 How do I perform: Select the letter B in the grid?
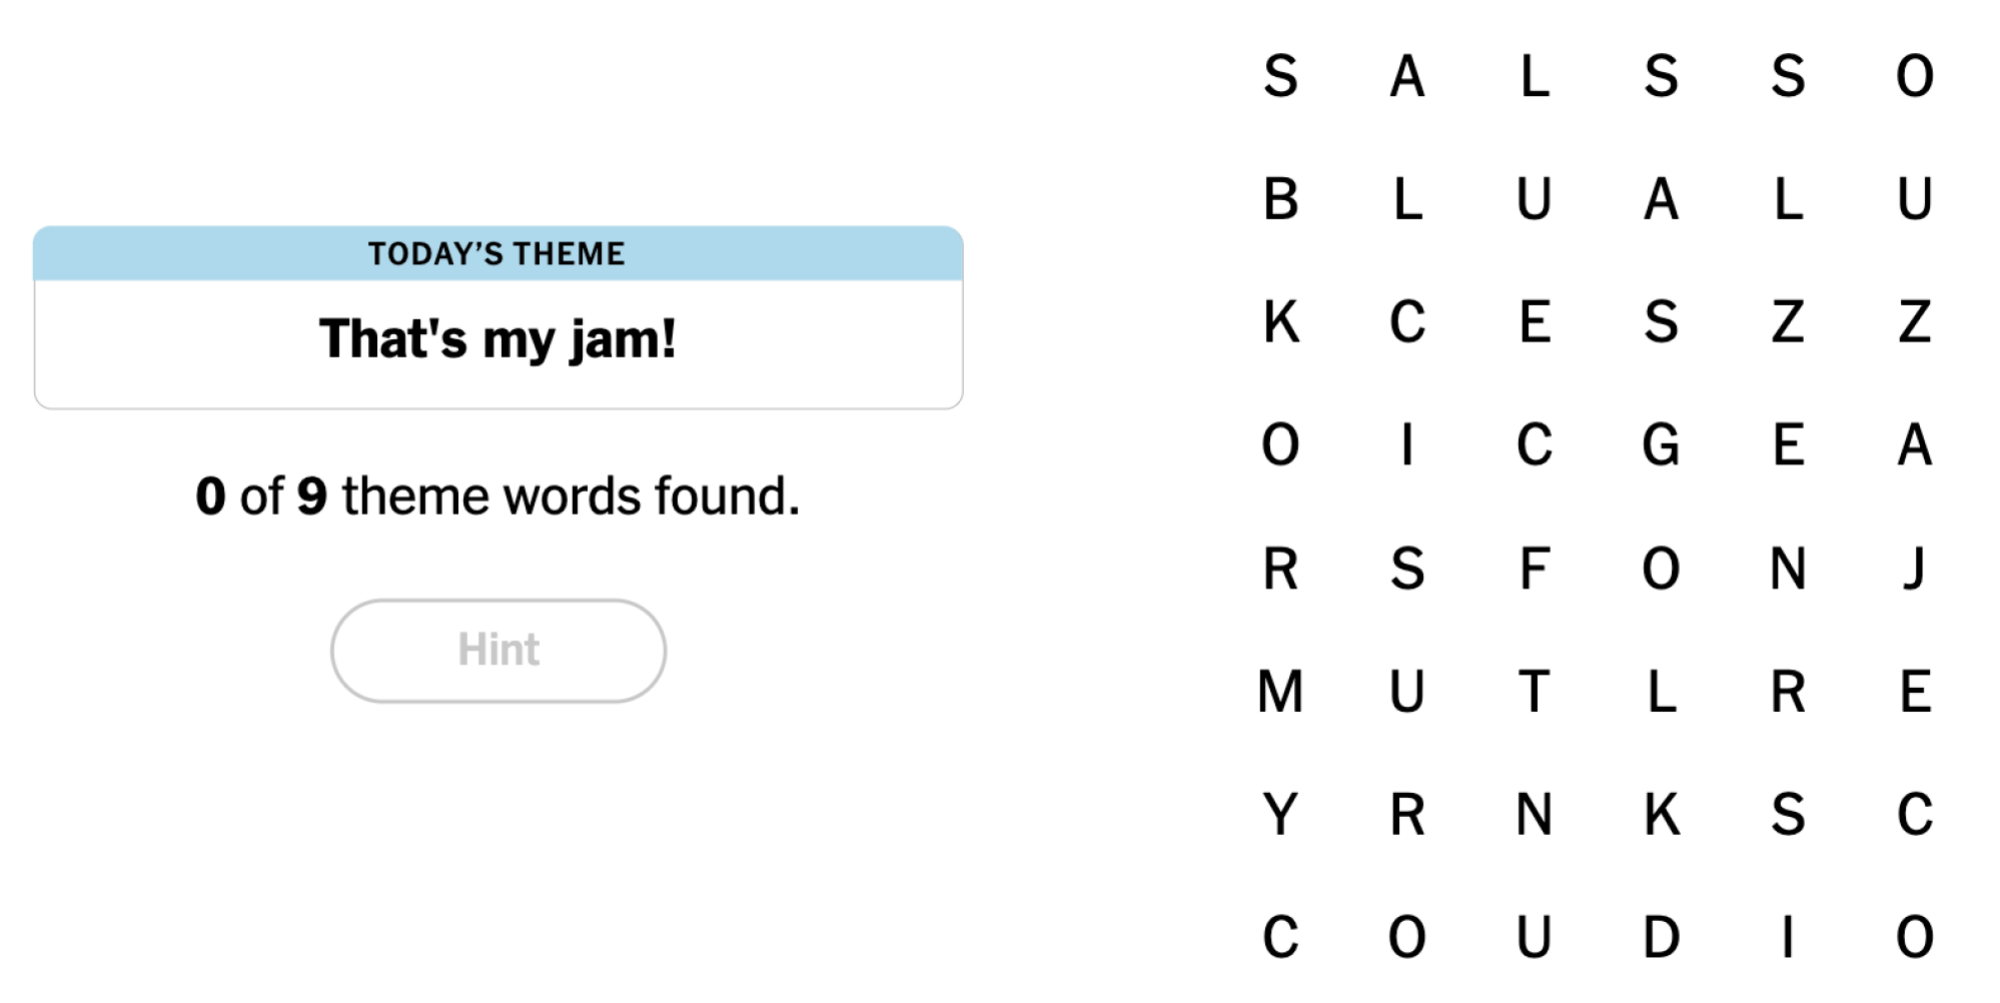[x=1280, y=199]
